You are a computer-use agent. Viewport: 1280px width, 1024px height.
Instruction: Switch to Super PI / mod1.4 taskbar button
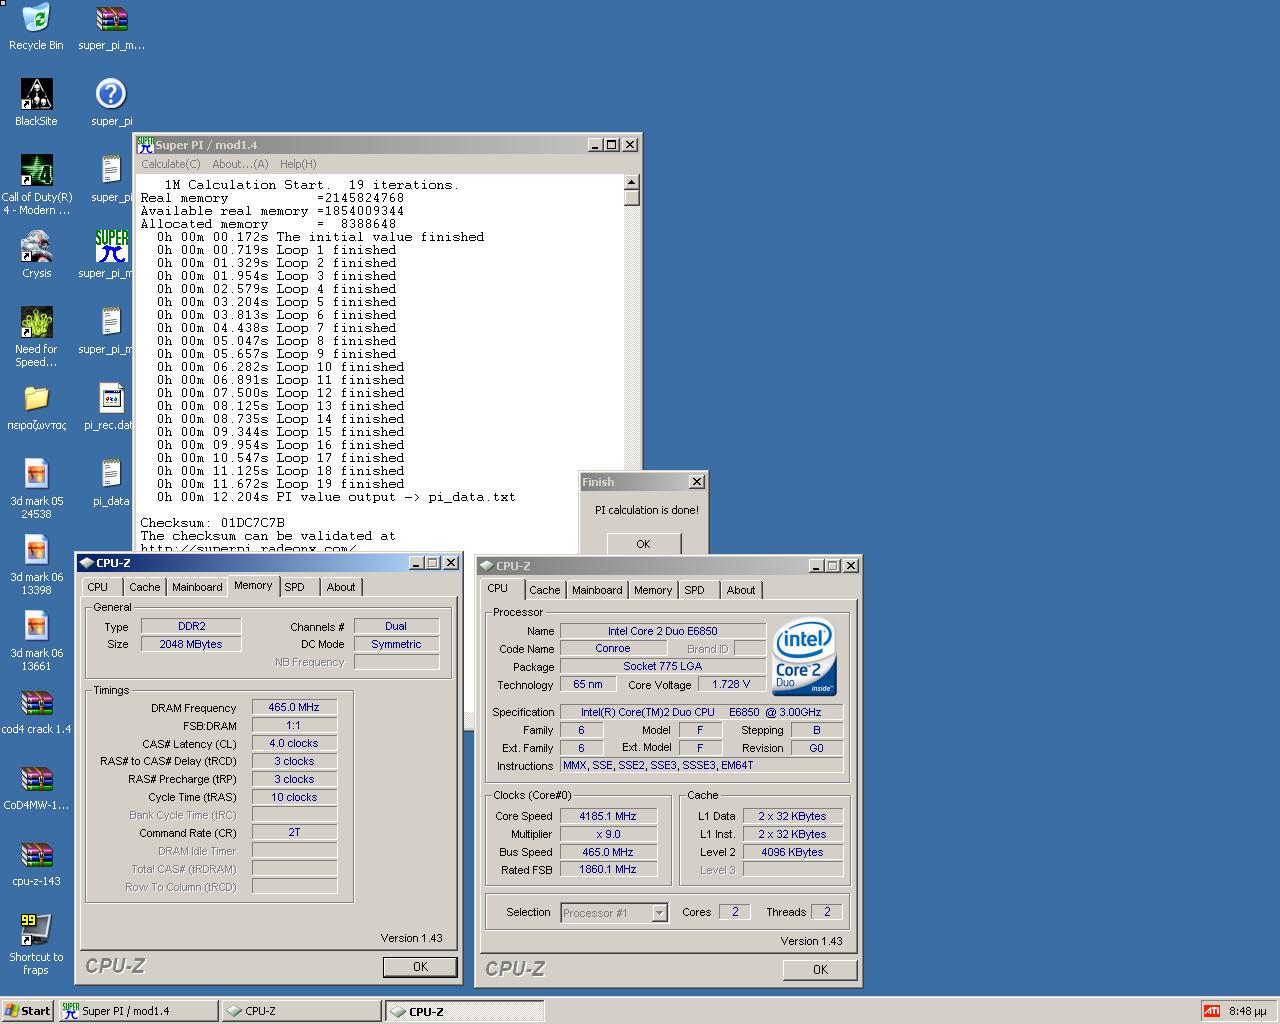click(x=138, y=1011)
